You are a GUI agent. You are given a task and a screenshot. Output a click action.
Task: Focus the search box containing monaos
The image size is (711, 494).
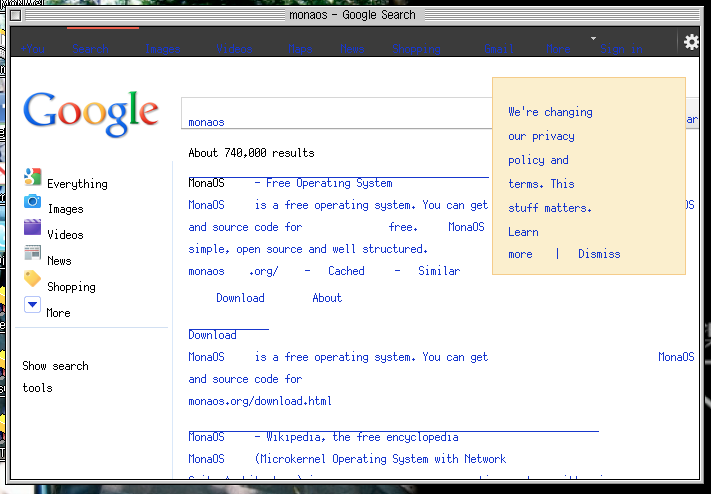point(337,113)
